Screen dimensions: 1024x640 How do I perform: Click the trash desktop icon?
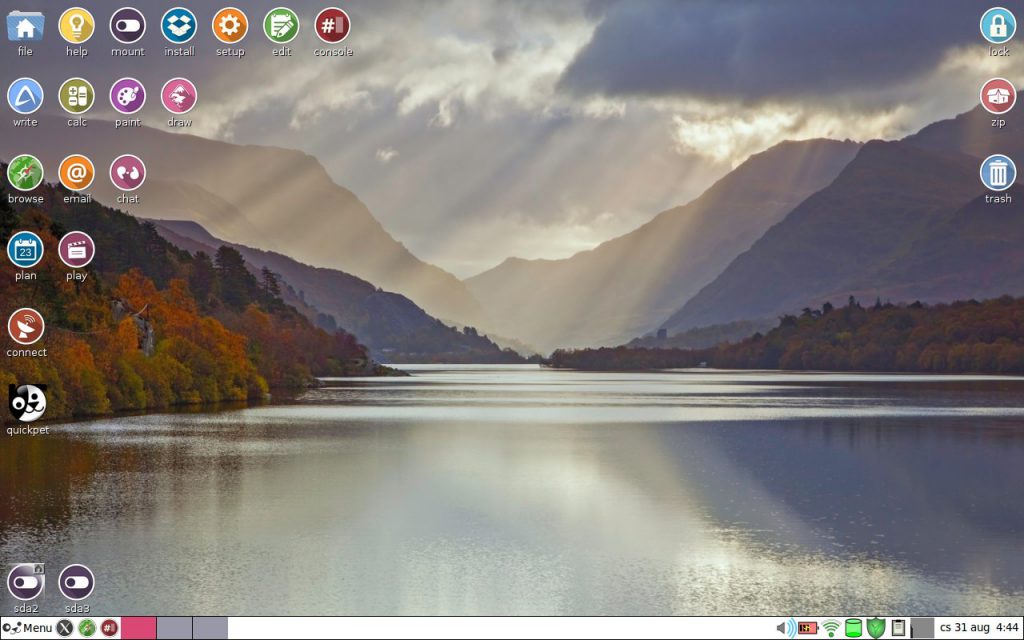coord(997,173)
